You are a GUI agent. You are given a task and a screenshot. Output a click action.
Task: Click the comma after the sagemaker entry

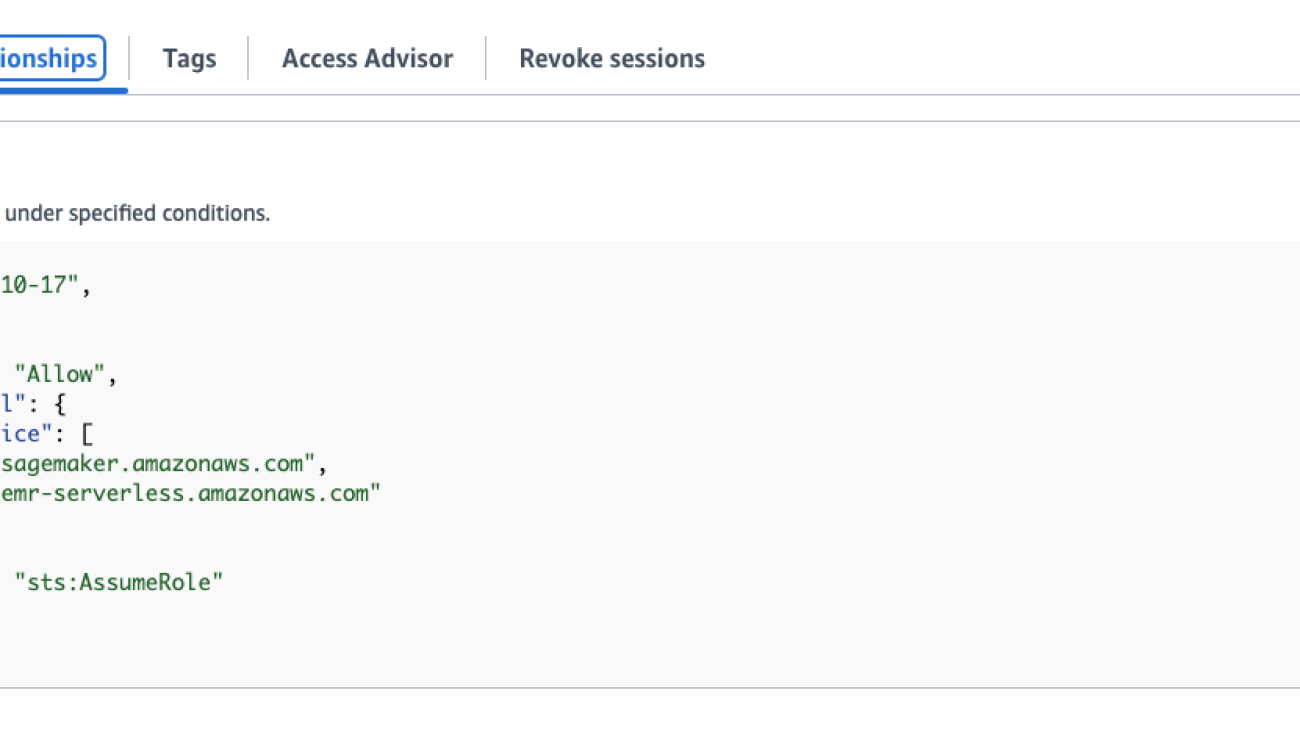(x=324, y=465)
